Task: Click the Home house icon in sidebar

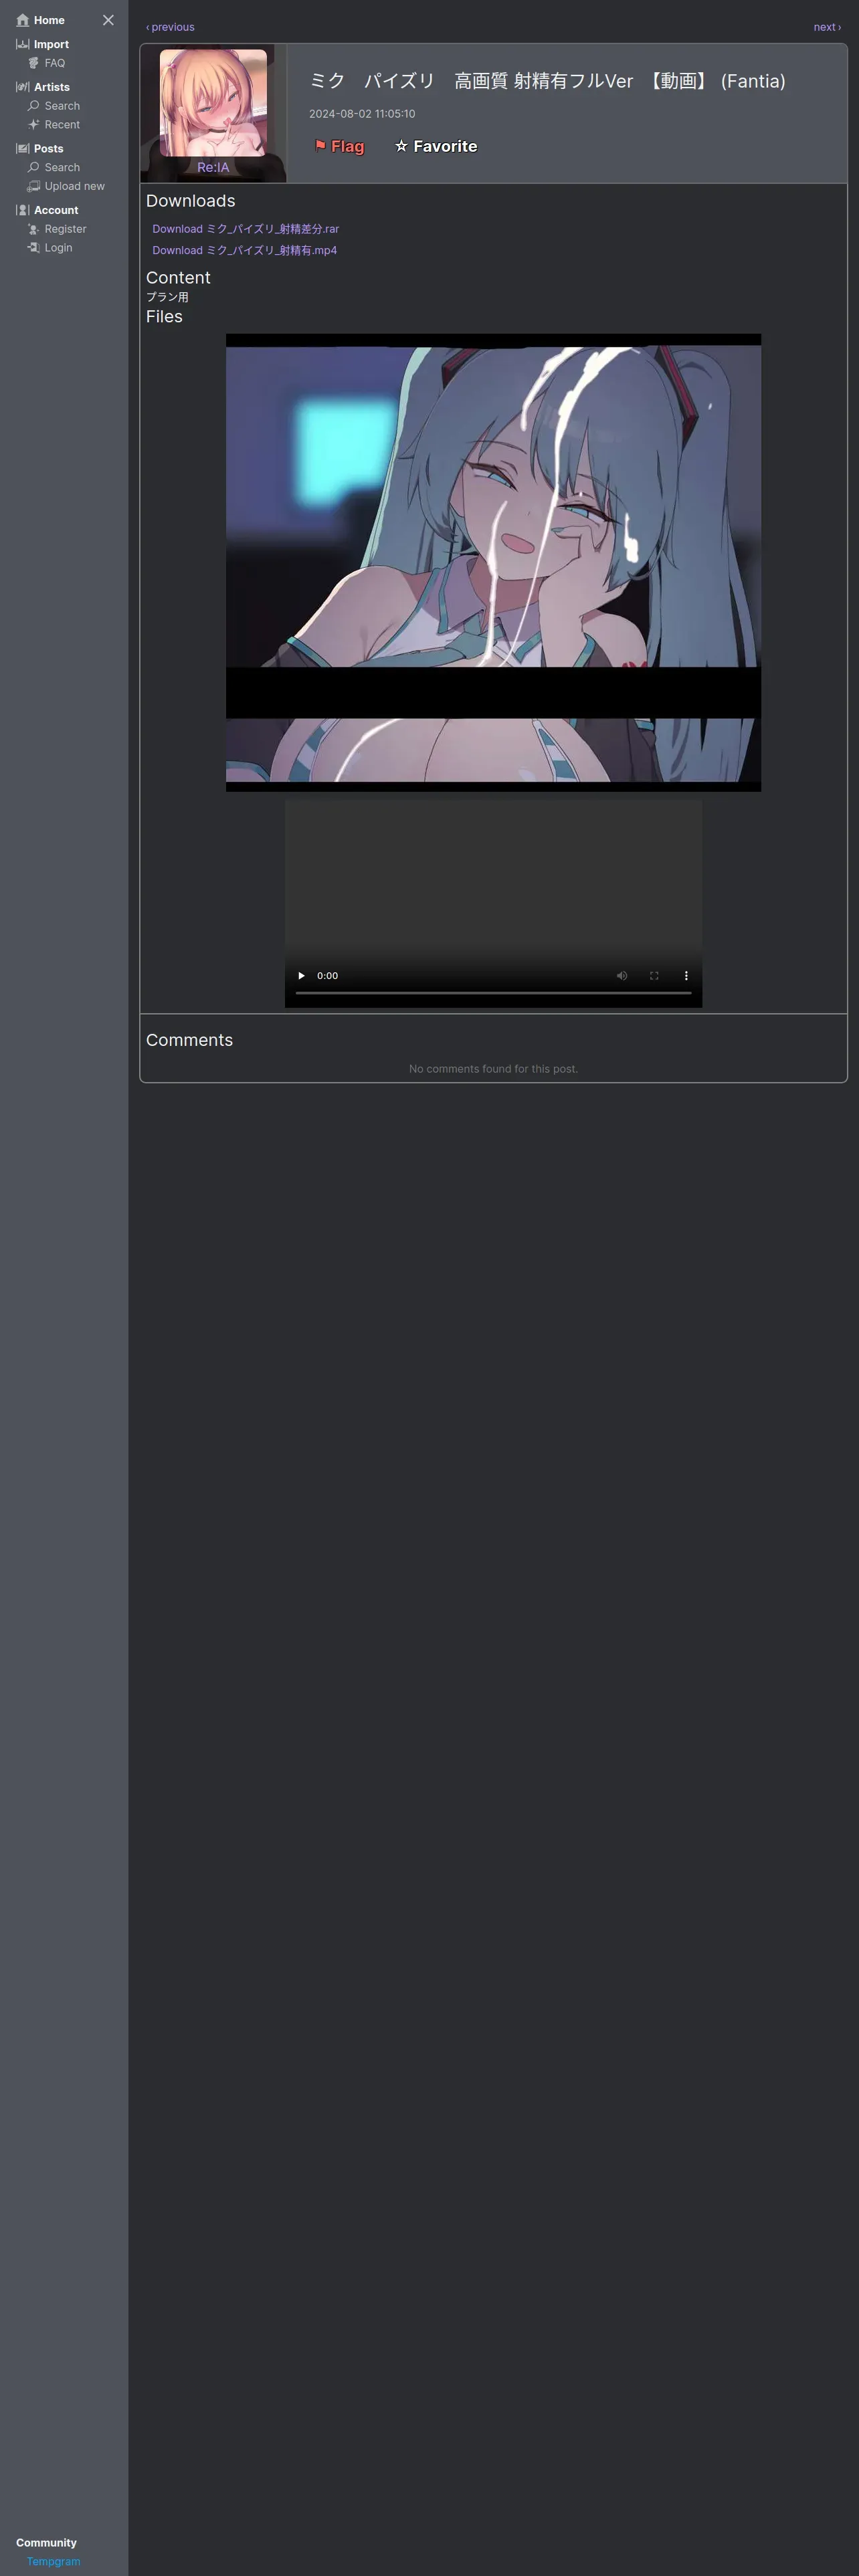Action: coord(23,20)
